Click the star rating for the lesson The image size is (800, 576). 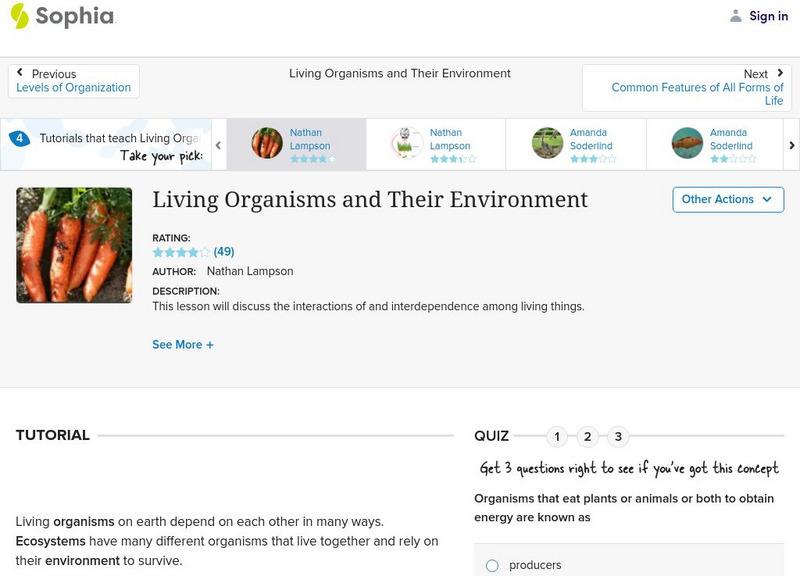click(x=181, y=252)
